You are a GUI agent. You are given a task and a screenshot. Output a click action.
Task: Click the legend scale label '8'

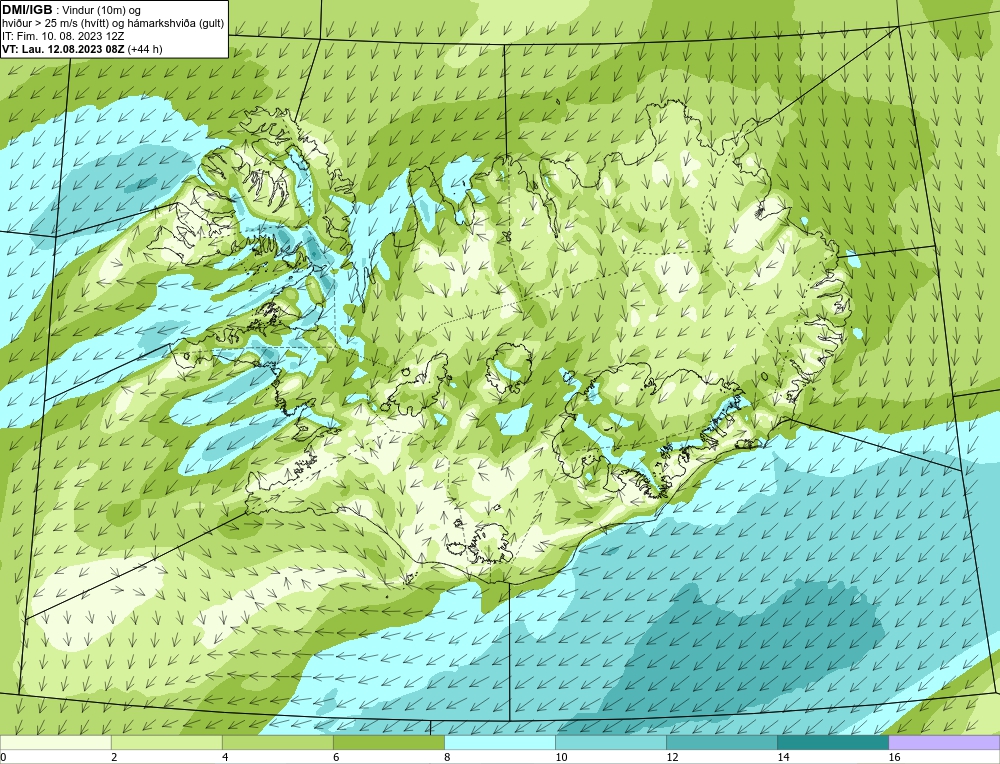[x=446, y=757]
